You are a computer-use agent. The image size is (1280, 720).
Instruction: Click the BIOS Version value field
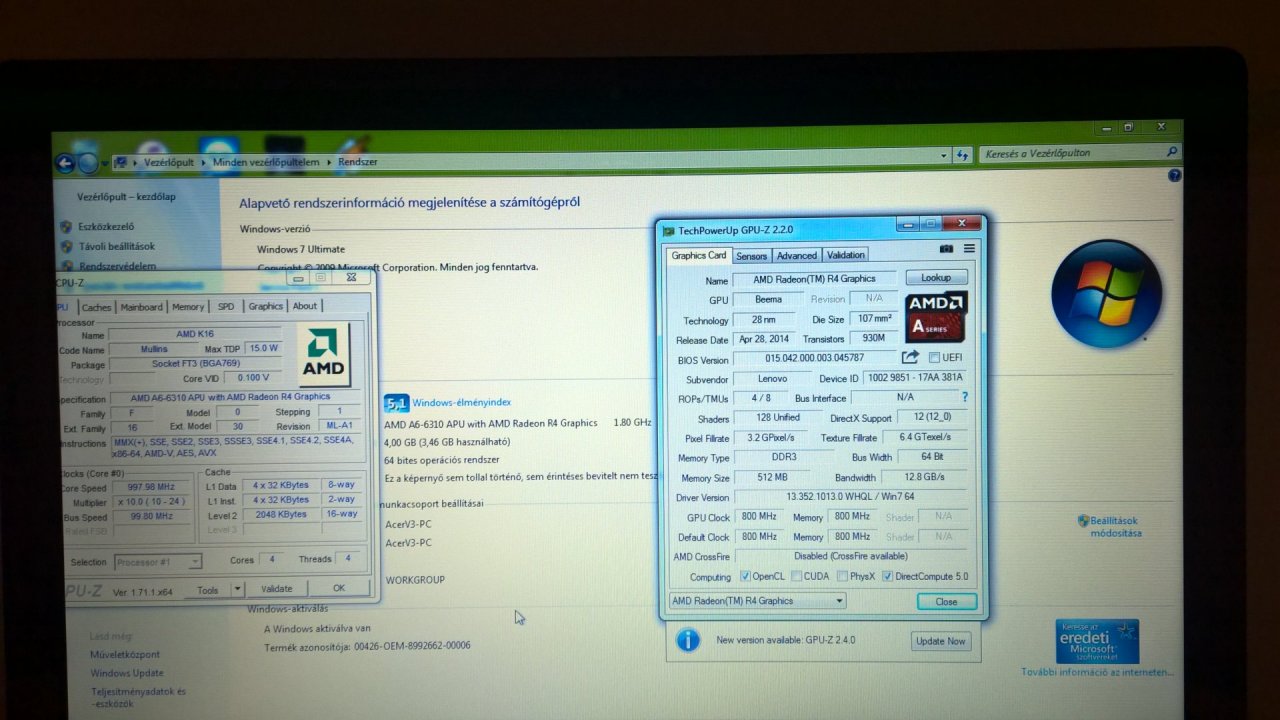[815, 358]
